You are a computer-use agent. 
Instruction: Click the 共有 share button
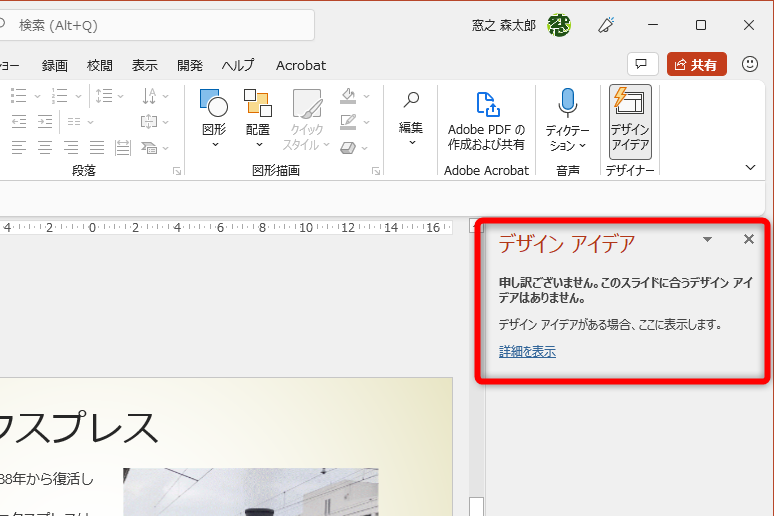click(697, 64)
